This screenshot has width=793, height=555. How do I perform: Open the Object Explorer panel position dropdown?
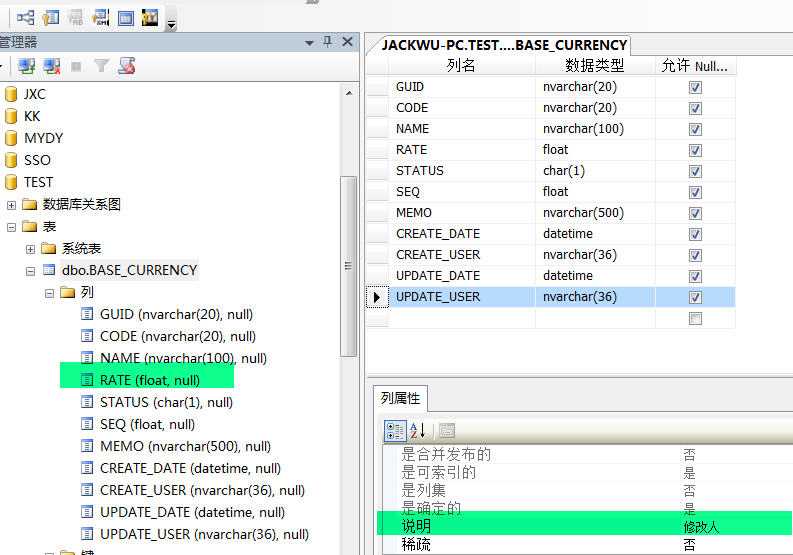[310, 42]
